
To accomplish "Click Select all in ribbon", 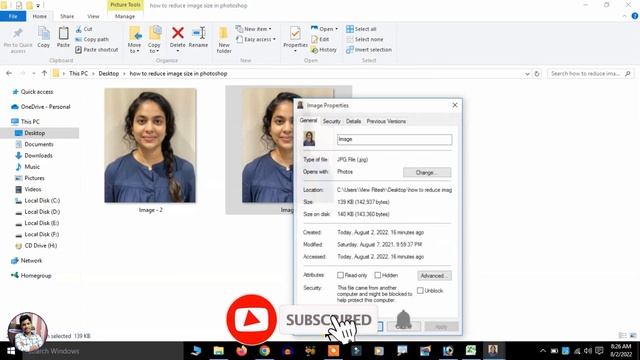I will click(x=361, y=29).
